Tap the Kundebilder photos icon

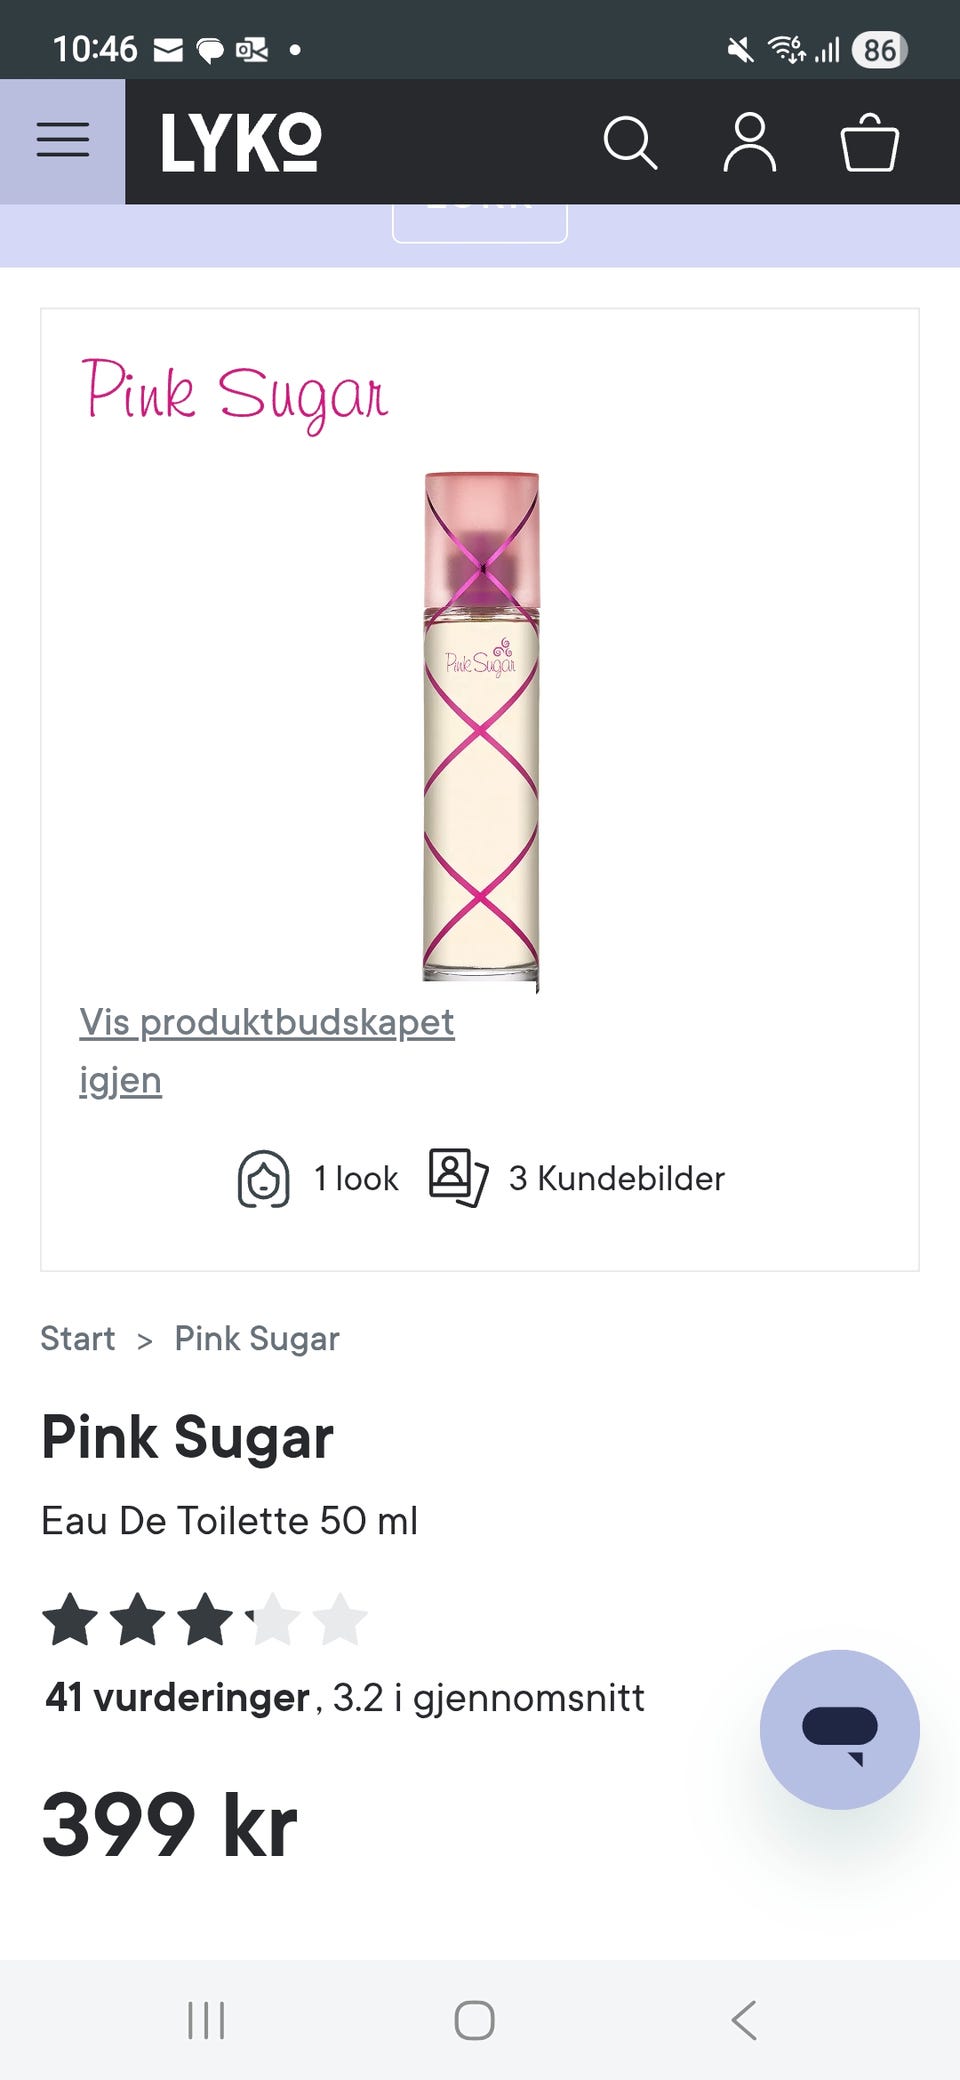[458, 1177]
